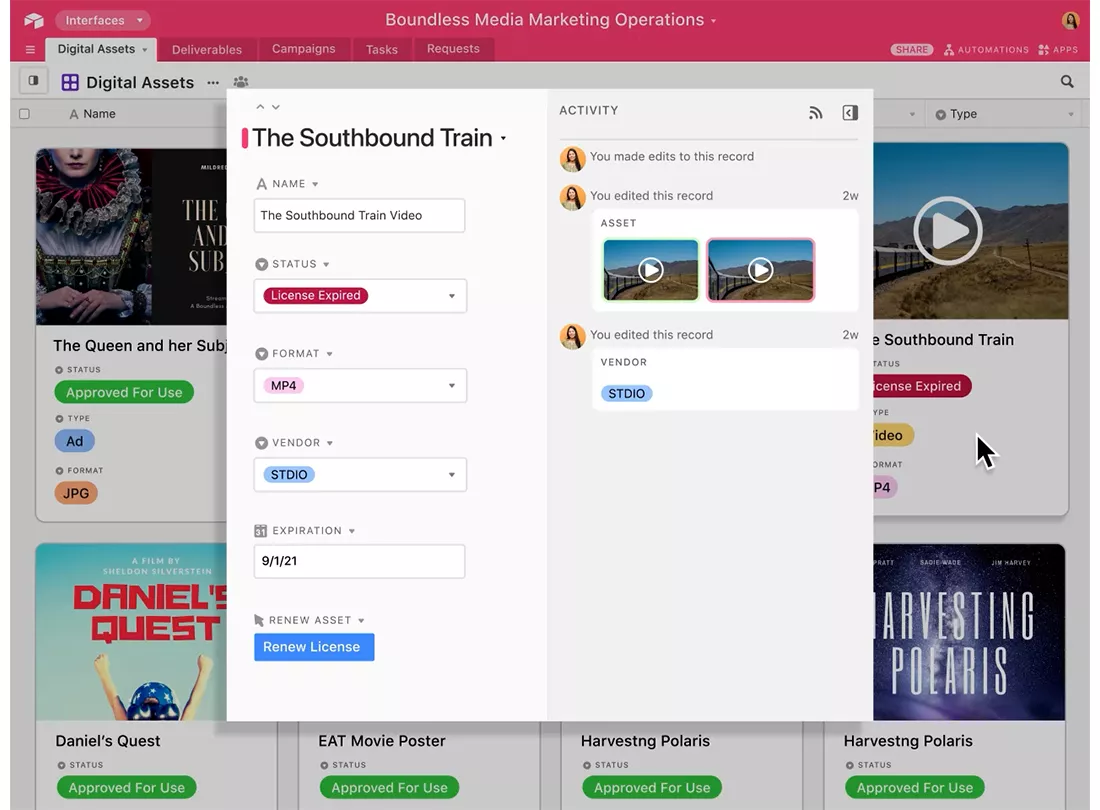This screenshot has height=810, width=1100.
Task: Open the VENDOR field label menu
Action: [330, 443]
